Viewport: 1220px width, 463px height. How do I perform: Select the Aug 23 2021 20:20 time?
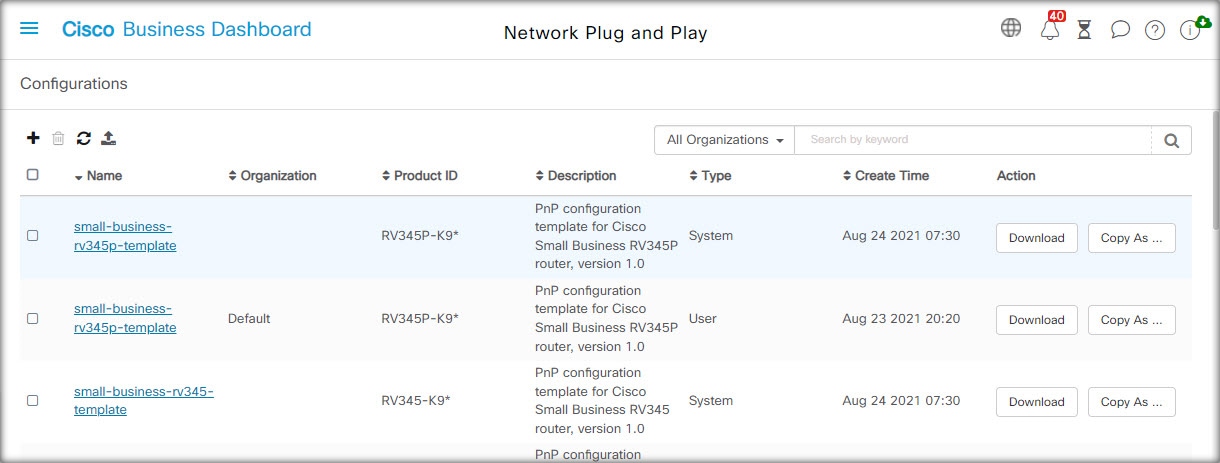[x=901, y=319]
